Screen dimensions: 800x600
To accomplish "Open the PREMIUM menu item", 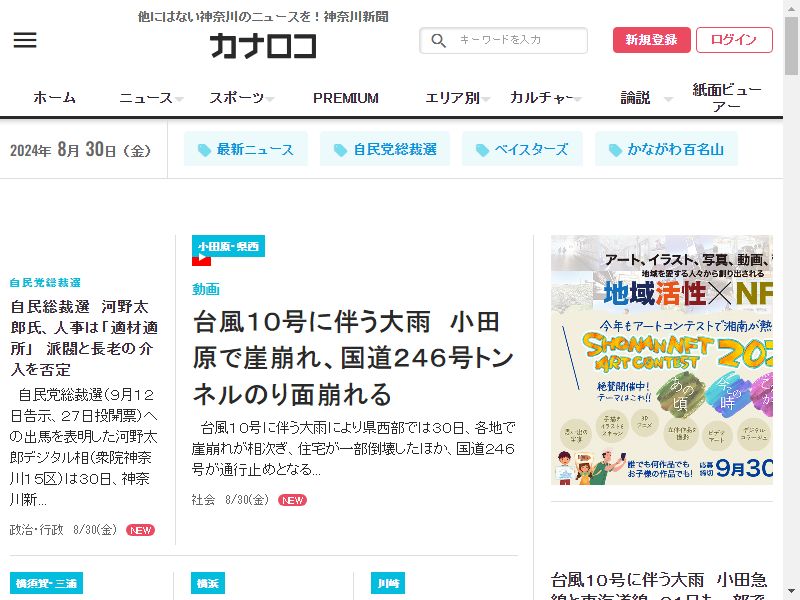I will pos(346,98).
